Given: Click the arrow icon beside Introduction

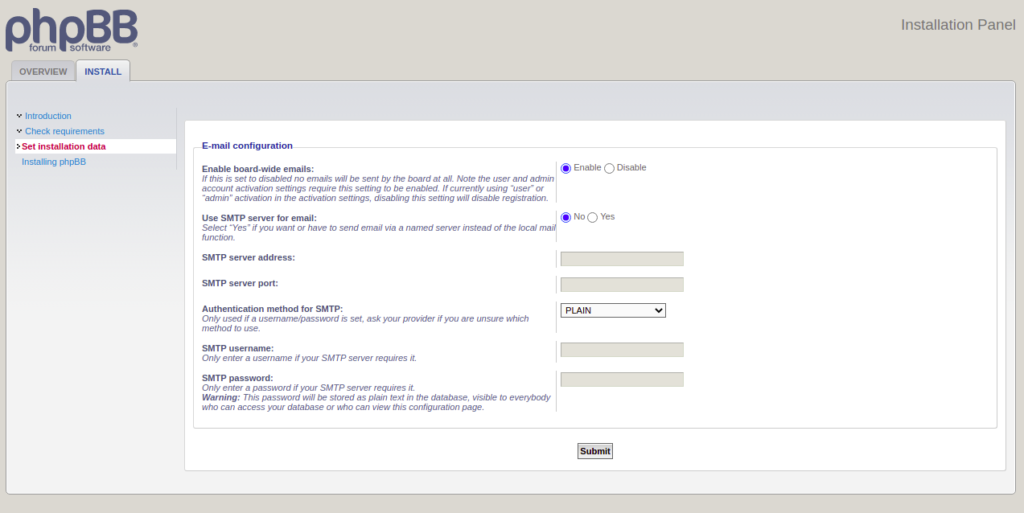Looking at the screenshot, I should [19, 116].
